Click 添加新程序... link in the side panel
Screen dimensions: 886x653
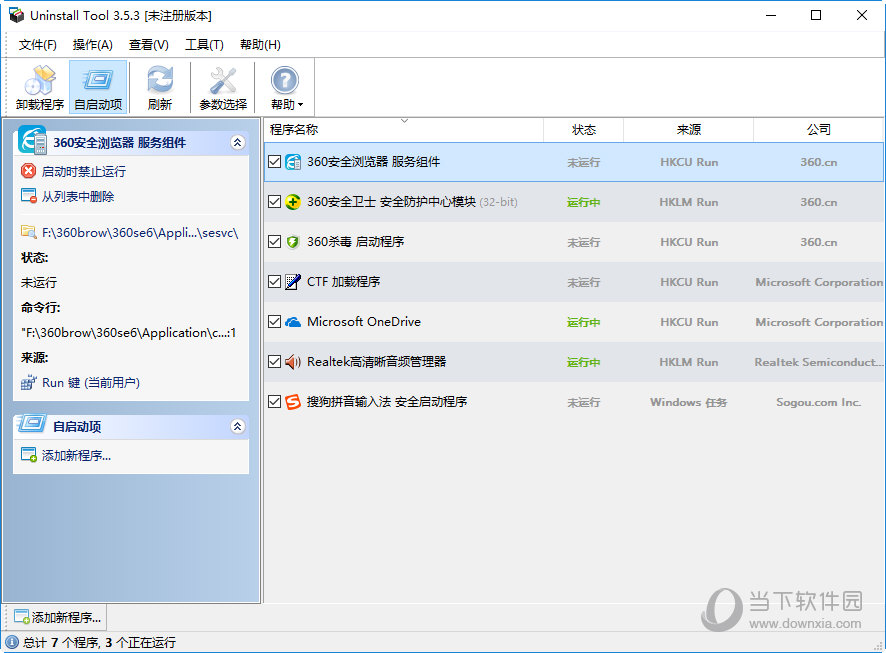[76, 455]
